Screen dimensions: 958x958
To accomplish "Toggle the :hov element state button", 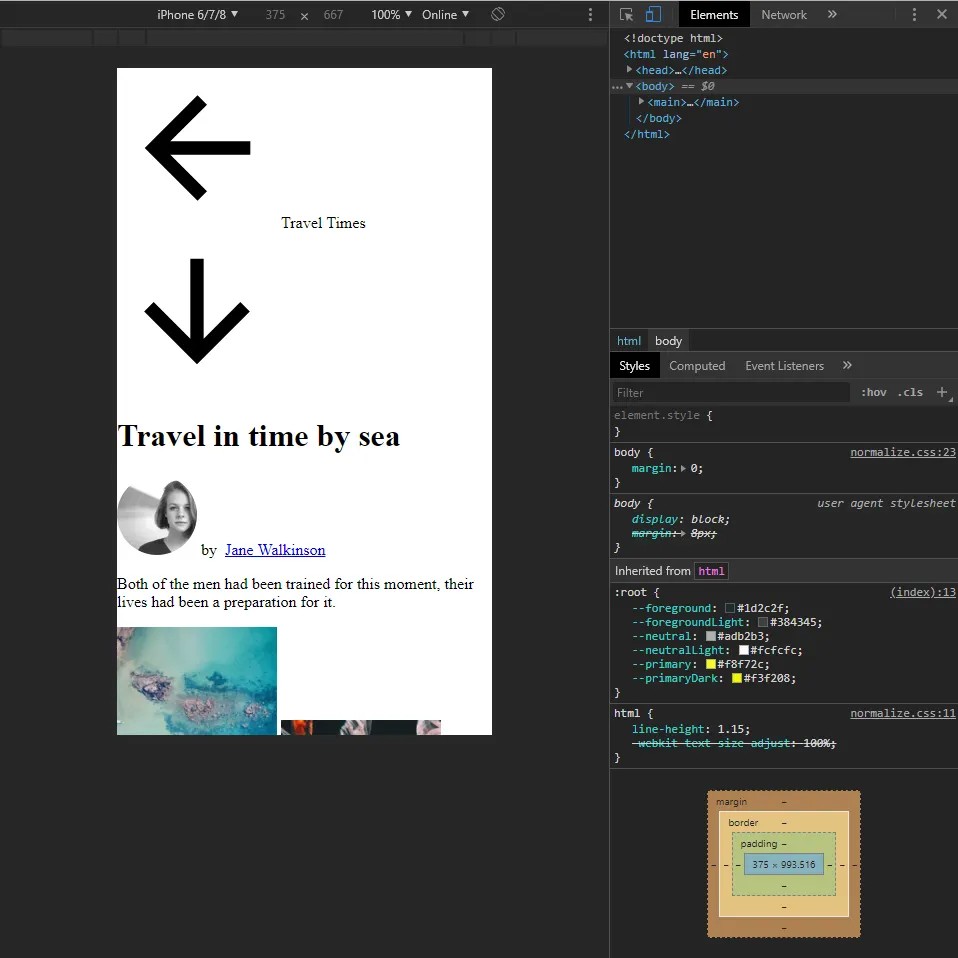I will pyautogui.click(x=874, y=392).
